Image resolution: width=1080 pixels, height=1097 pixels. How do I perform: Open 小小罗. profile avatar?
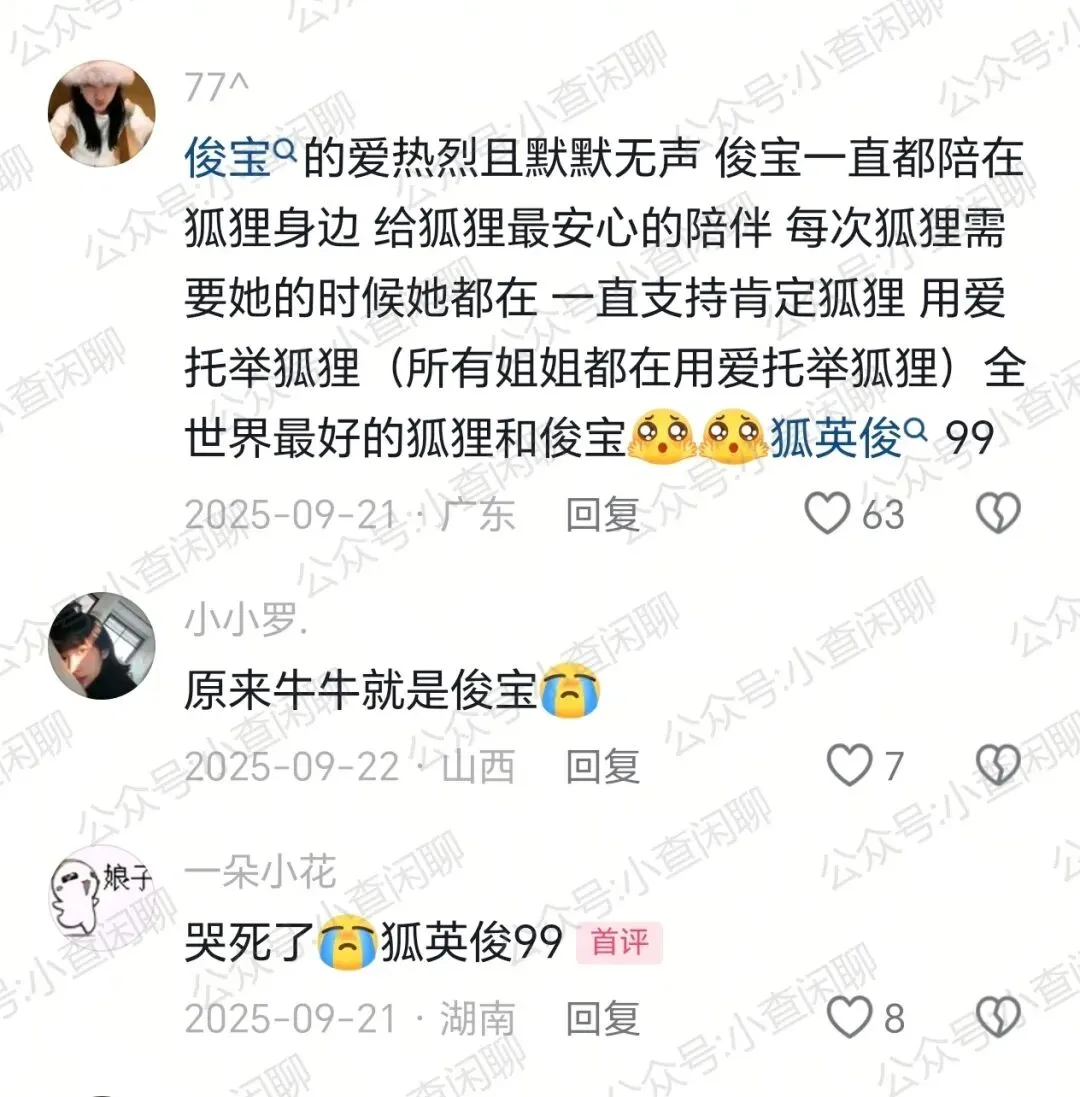tap(101, 645)
